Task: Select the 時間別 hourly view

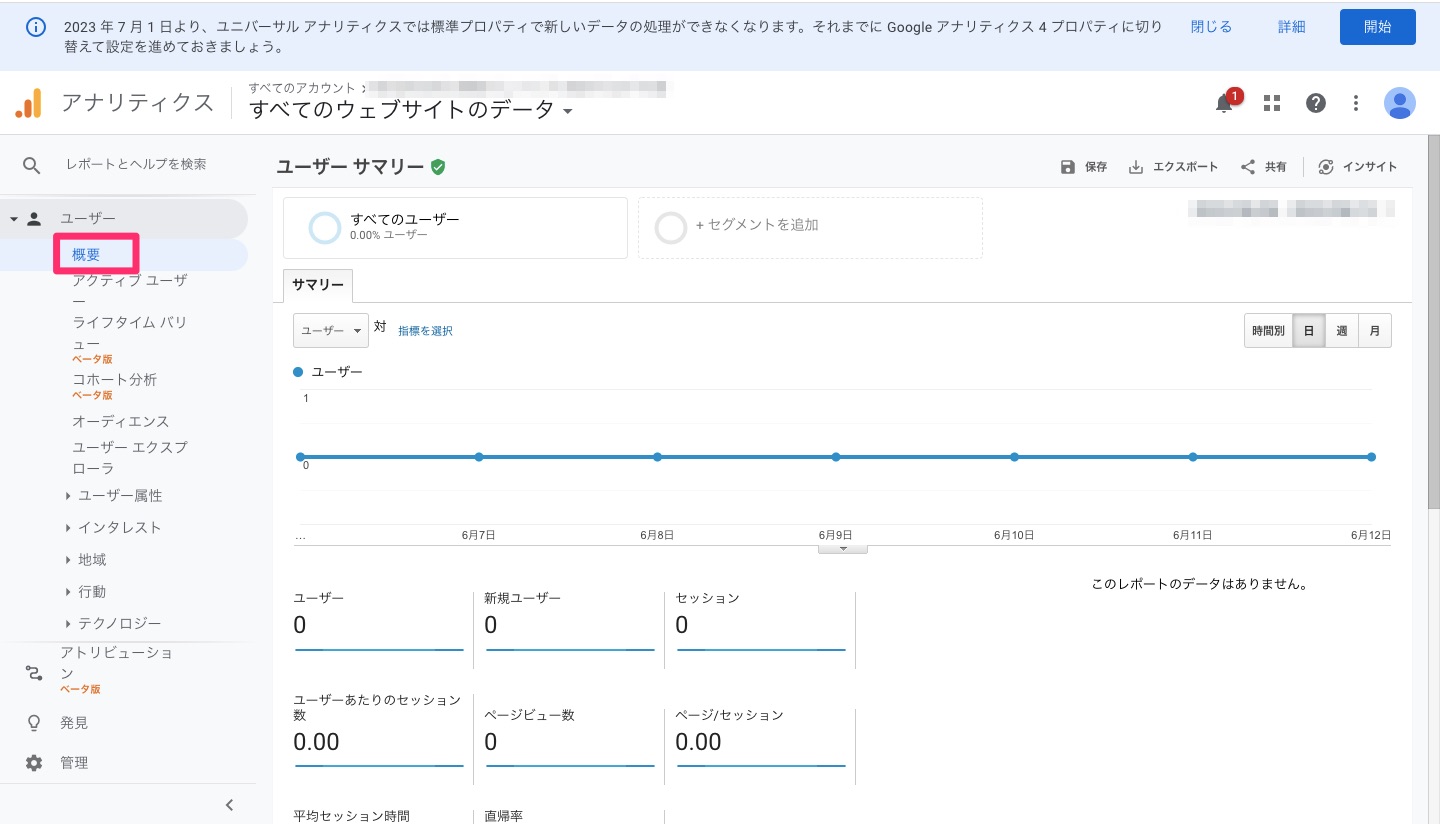Action: (x=1268, y=331)
